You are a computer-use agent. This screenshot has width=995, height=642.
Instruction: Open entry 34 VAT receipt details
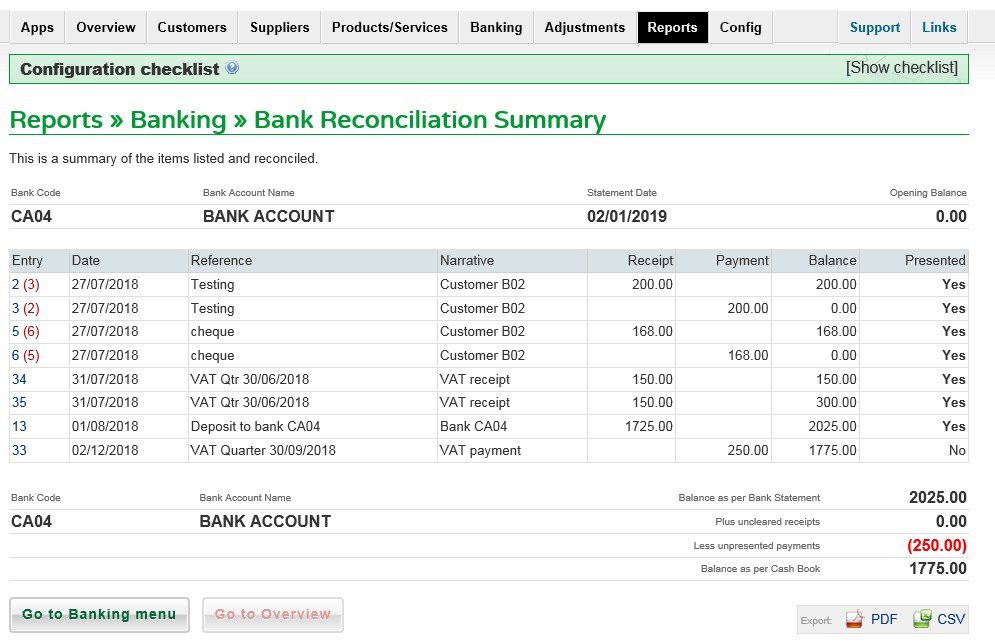(x=20, y=379)
